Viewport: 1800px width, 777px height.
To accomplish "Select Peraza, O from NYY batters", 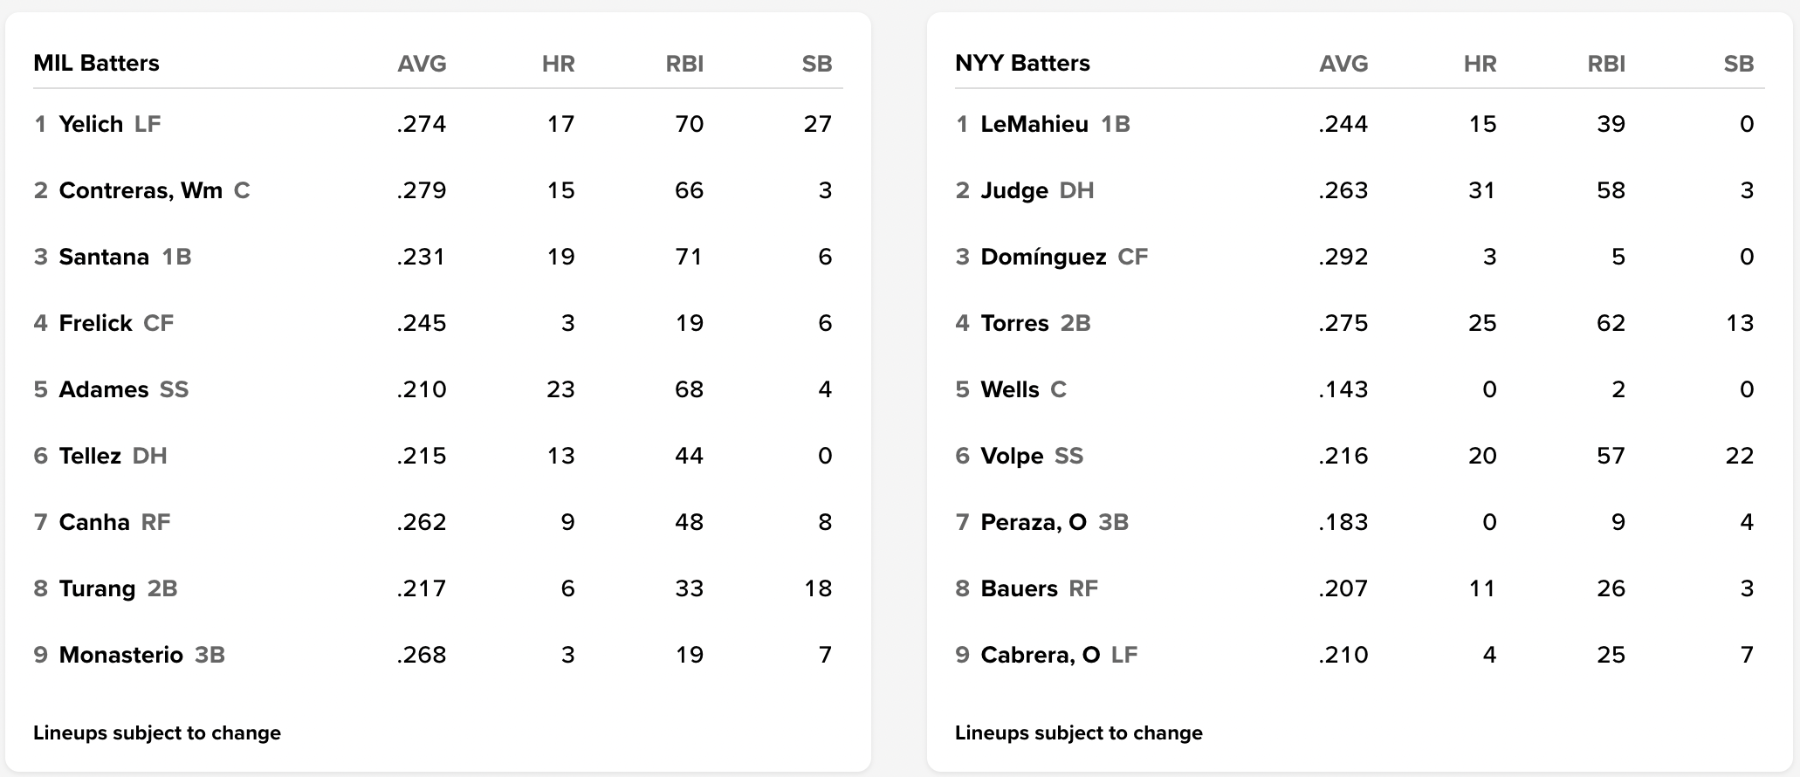I will click(x=1033, y=522).
